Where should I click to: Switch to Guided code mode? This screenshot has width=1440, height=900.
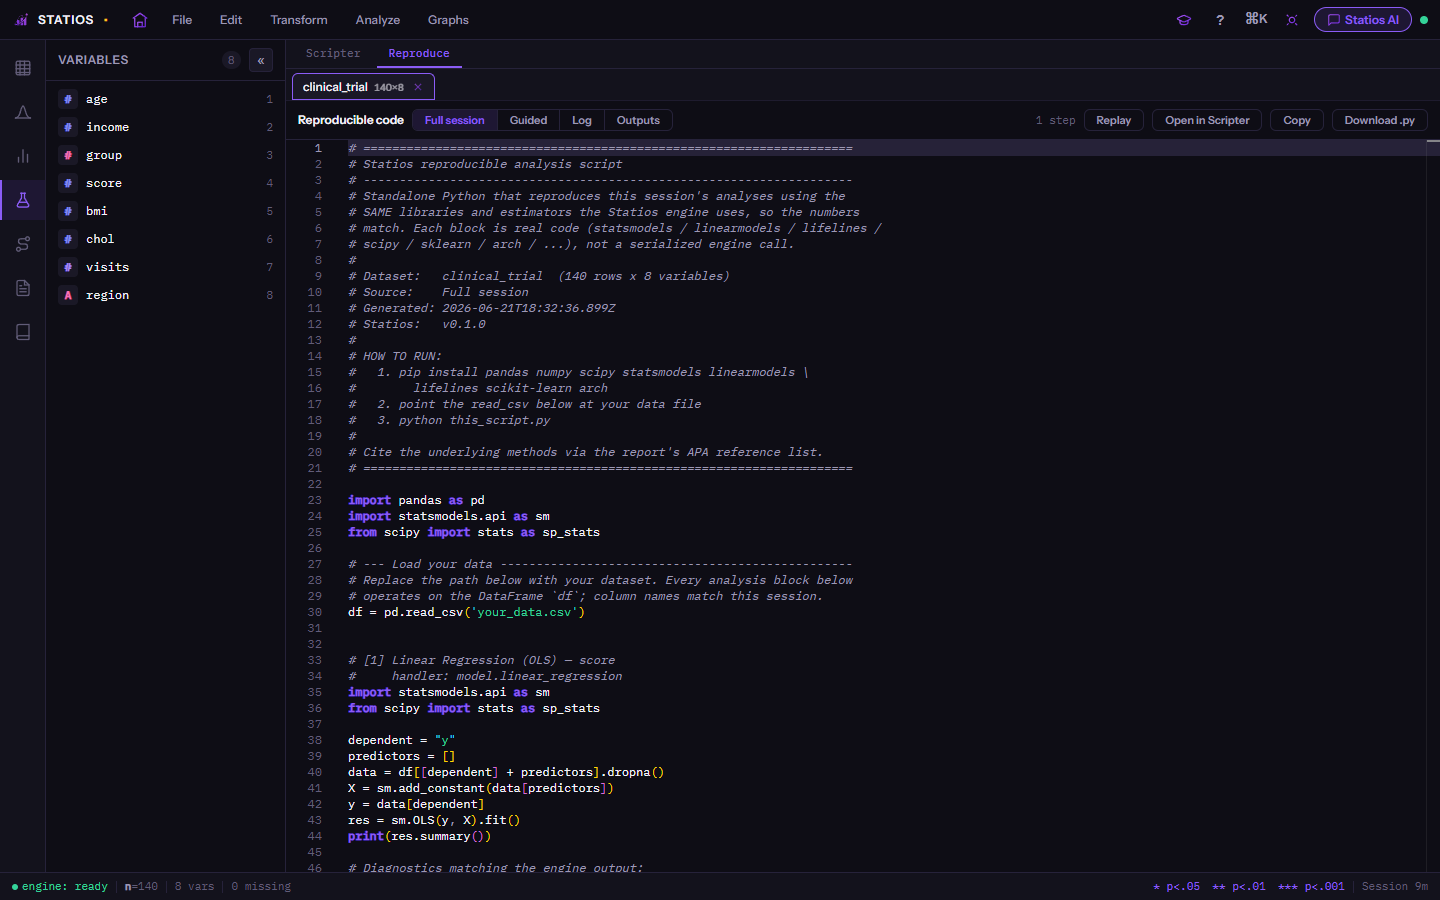pos(528,120)
